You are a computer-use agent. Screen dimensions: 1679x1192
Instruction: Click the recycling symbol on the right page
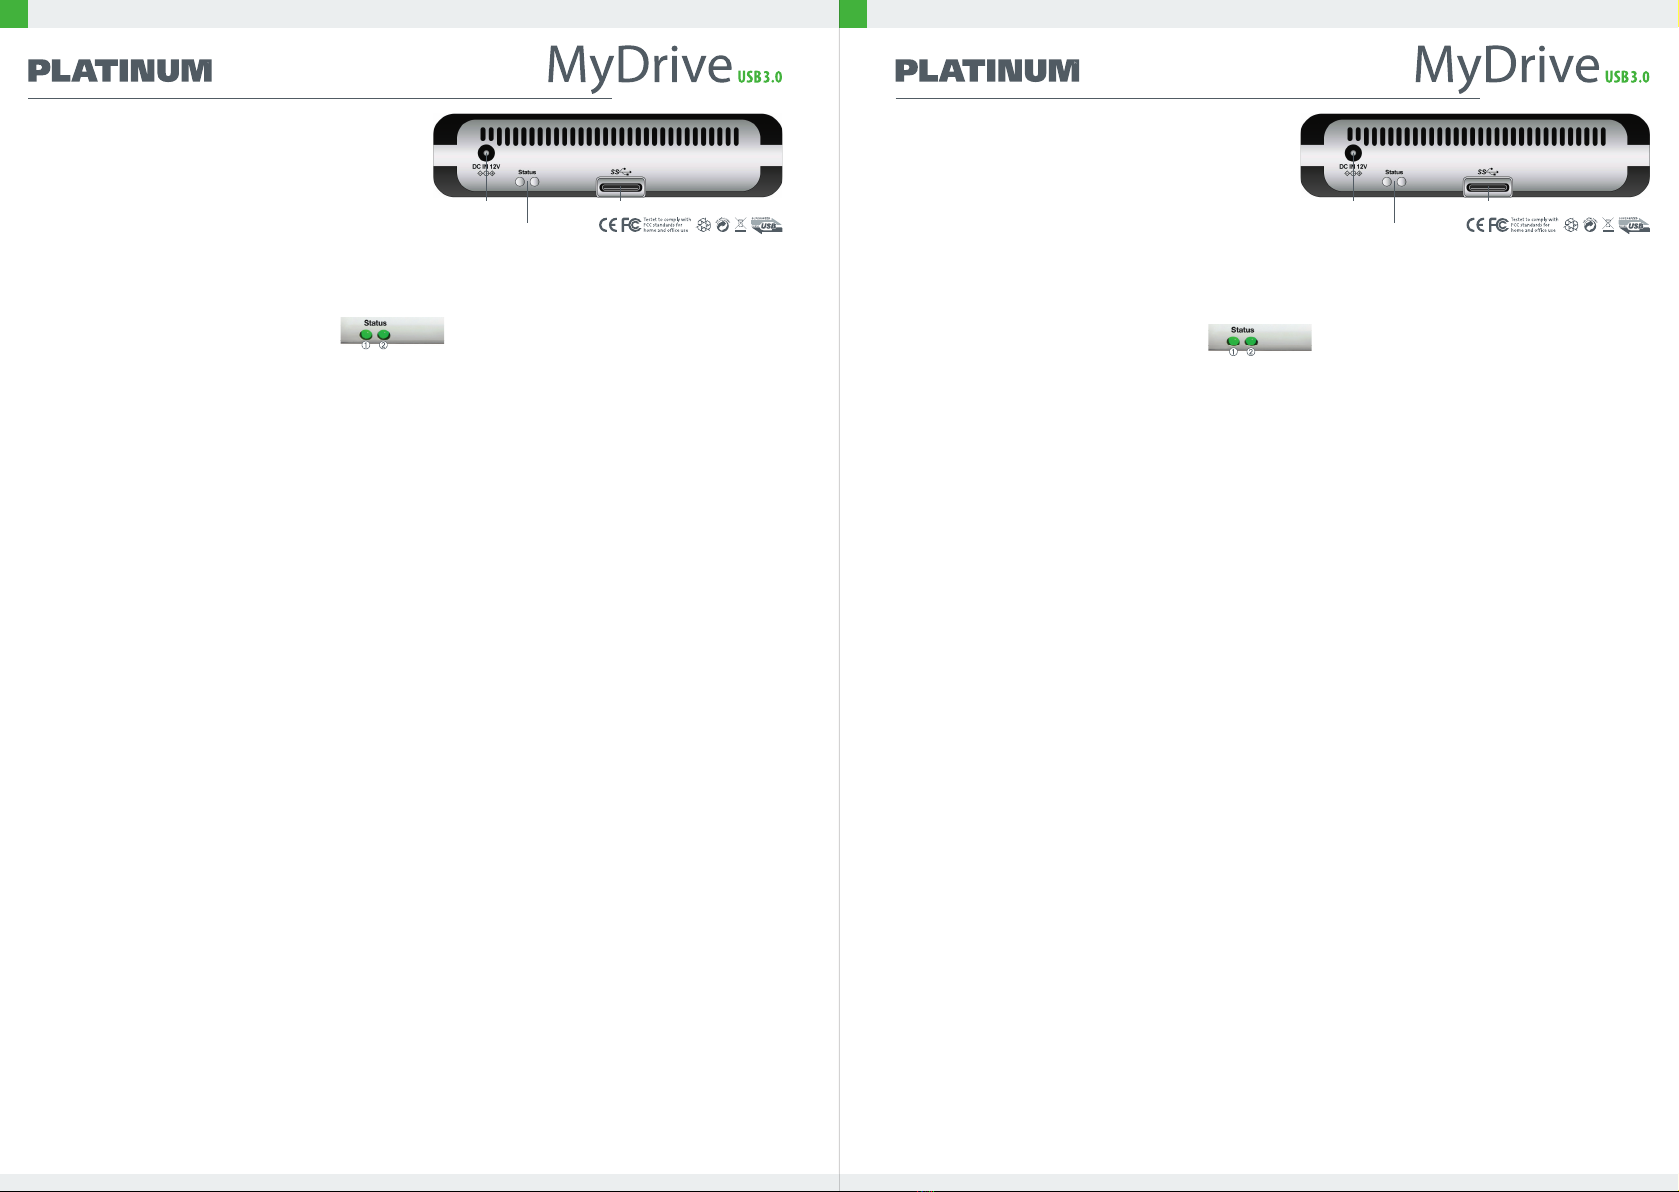coord(1571,225)
